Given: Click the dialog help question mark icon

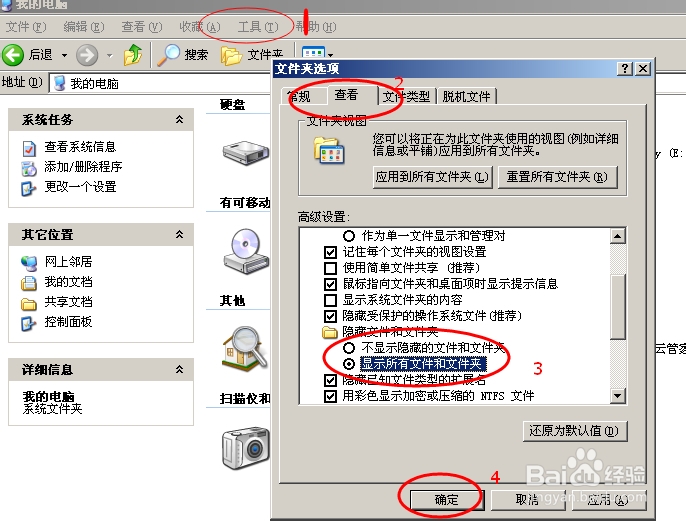Looking at the screenshot, I should point(625,69).
